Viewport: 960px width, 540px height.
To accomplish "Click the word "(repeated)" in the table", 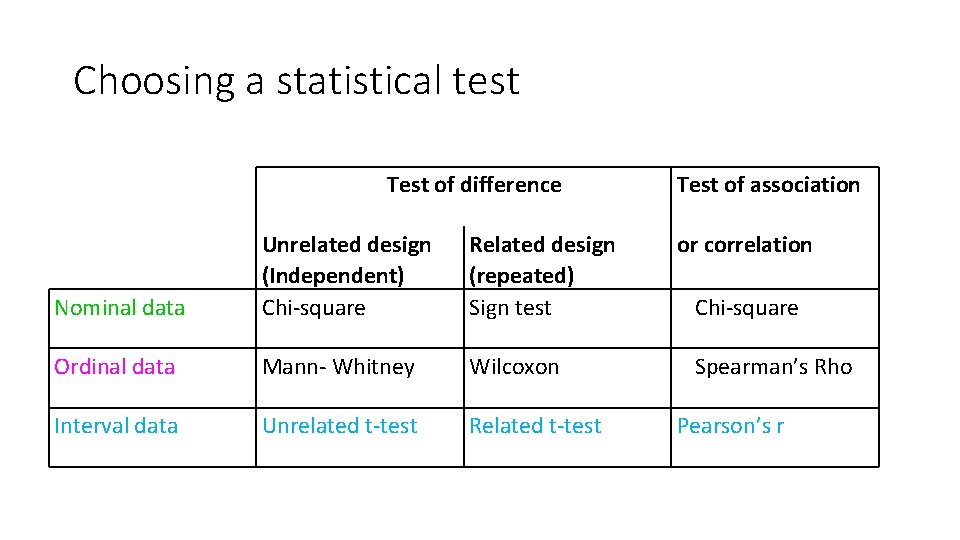I will (x=521, y=276).
